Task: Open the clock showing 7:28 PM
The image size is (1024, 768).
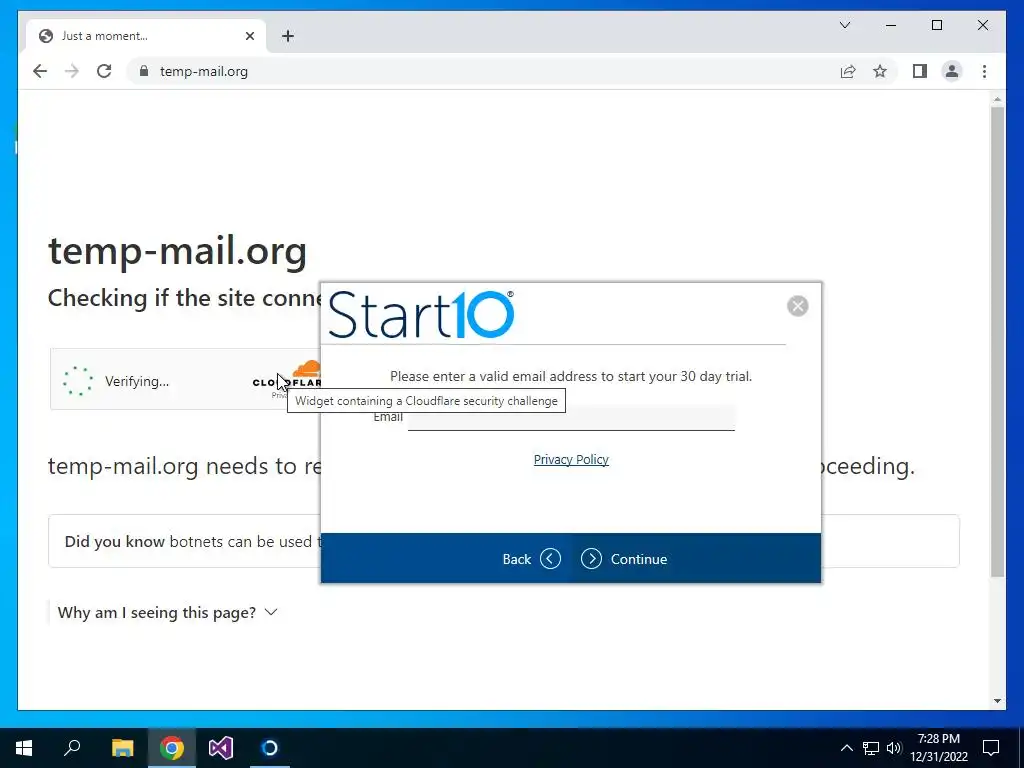Action: point(938,748)
